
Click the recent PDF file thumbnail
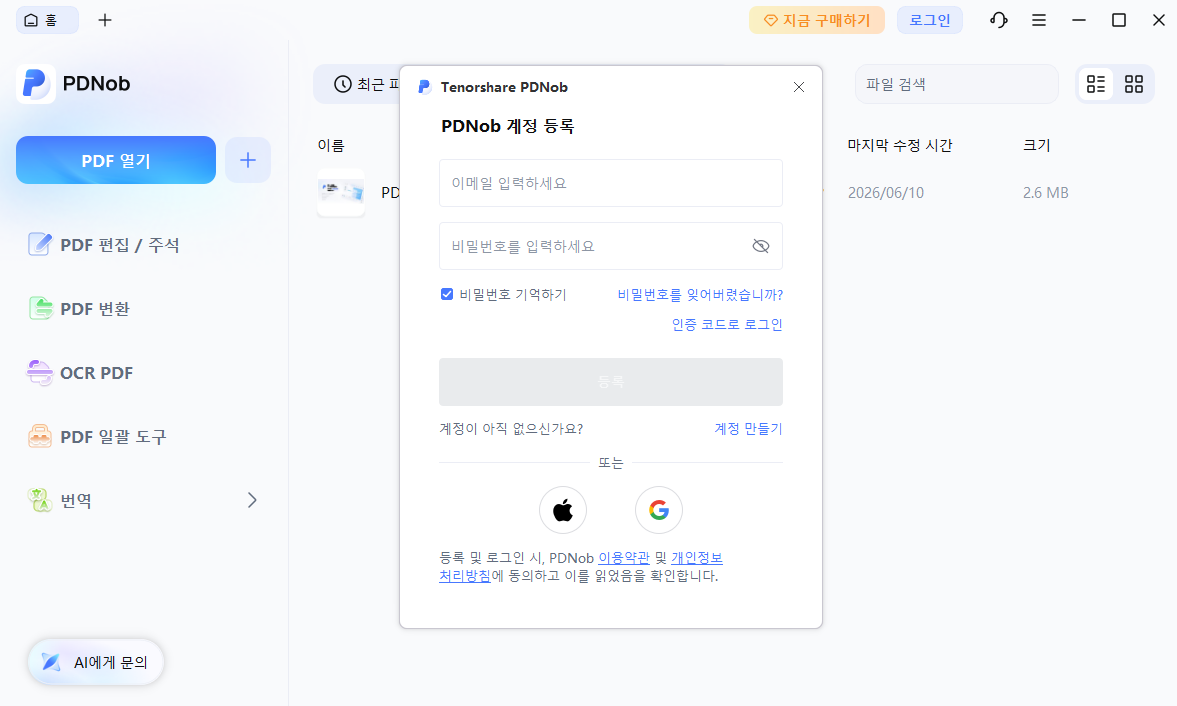pyautogui.click(x=341, y=193)
